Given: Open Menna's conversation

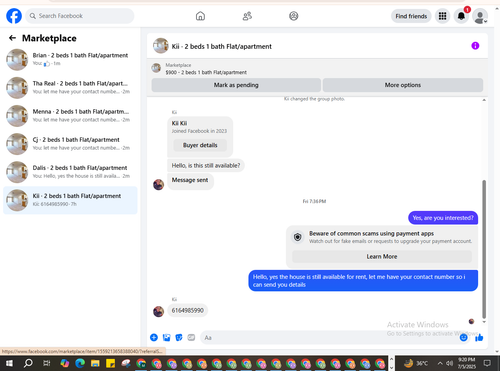Looking at the screenshot, I should pyautogui.click(x=70, y=116).
